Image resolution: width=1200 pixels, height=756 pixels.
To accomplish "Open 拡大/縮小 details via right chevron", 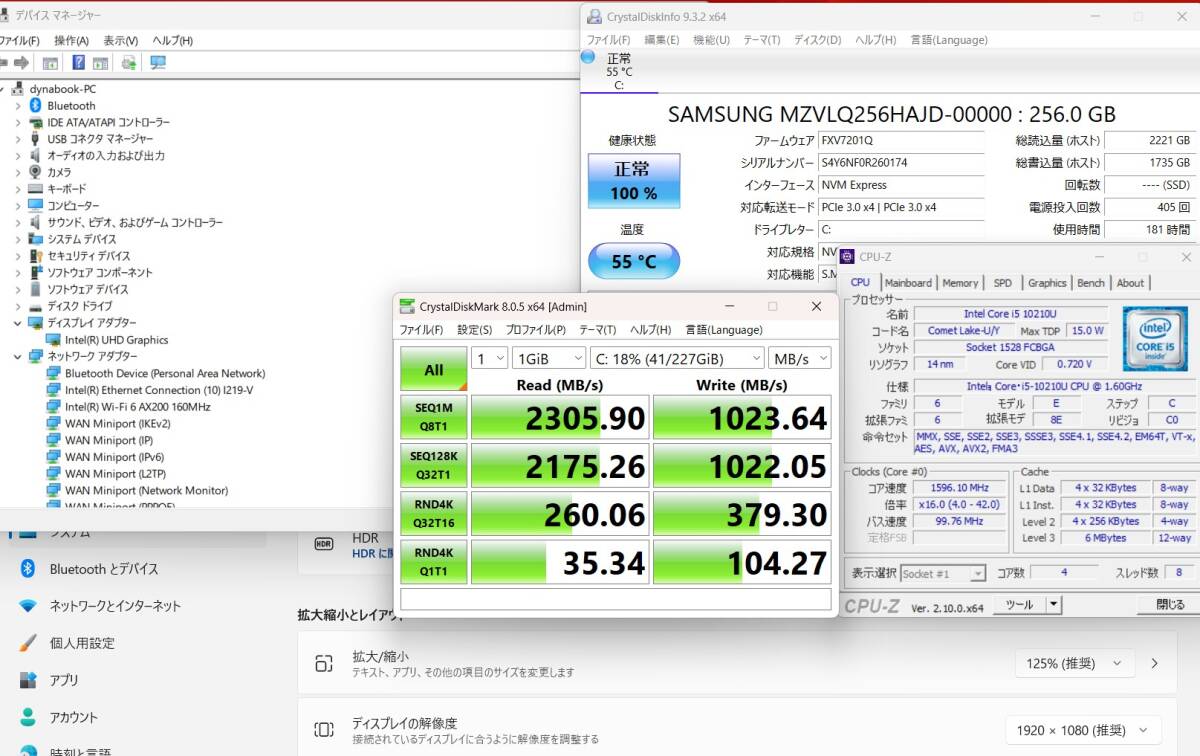I will tap(1155, 663).
